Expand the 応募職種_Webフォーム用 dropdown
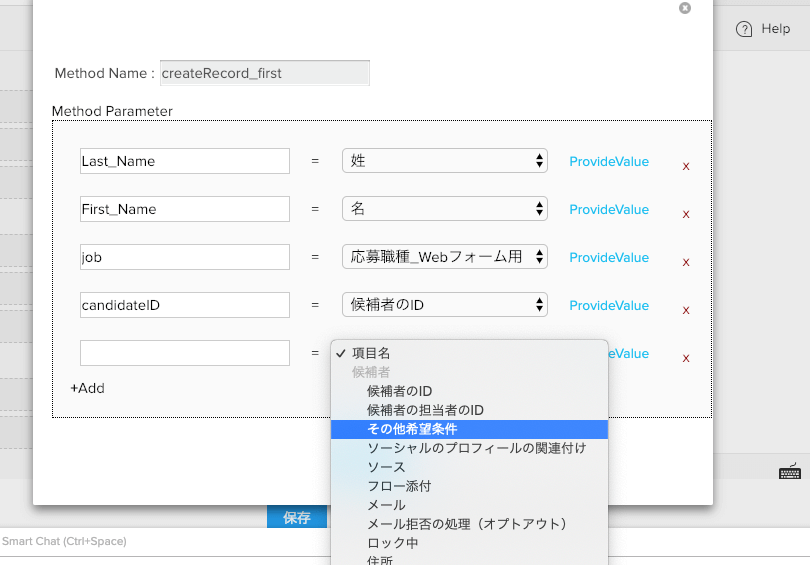The width and height of the screenshot is (810, 565). 444,257
